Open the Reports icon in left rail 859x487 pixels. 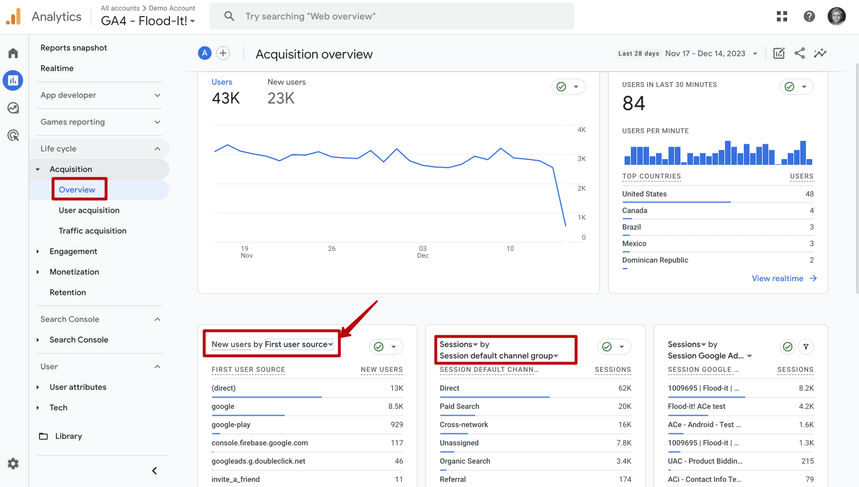coord(13,81)
